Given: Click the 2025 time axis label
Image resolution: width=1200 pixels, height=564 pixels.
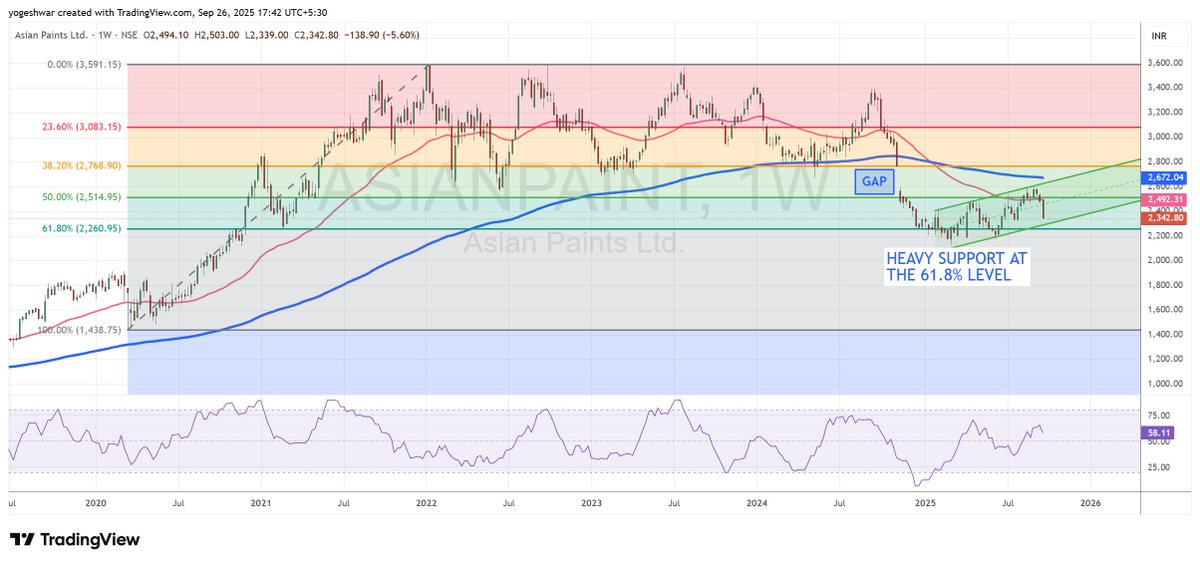Looking at the screenshot, I should pos(924,505).
